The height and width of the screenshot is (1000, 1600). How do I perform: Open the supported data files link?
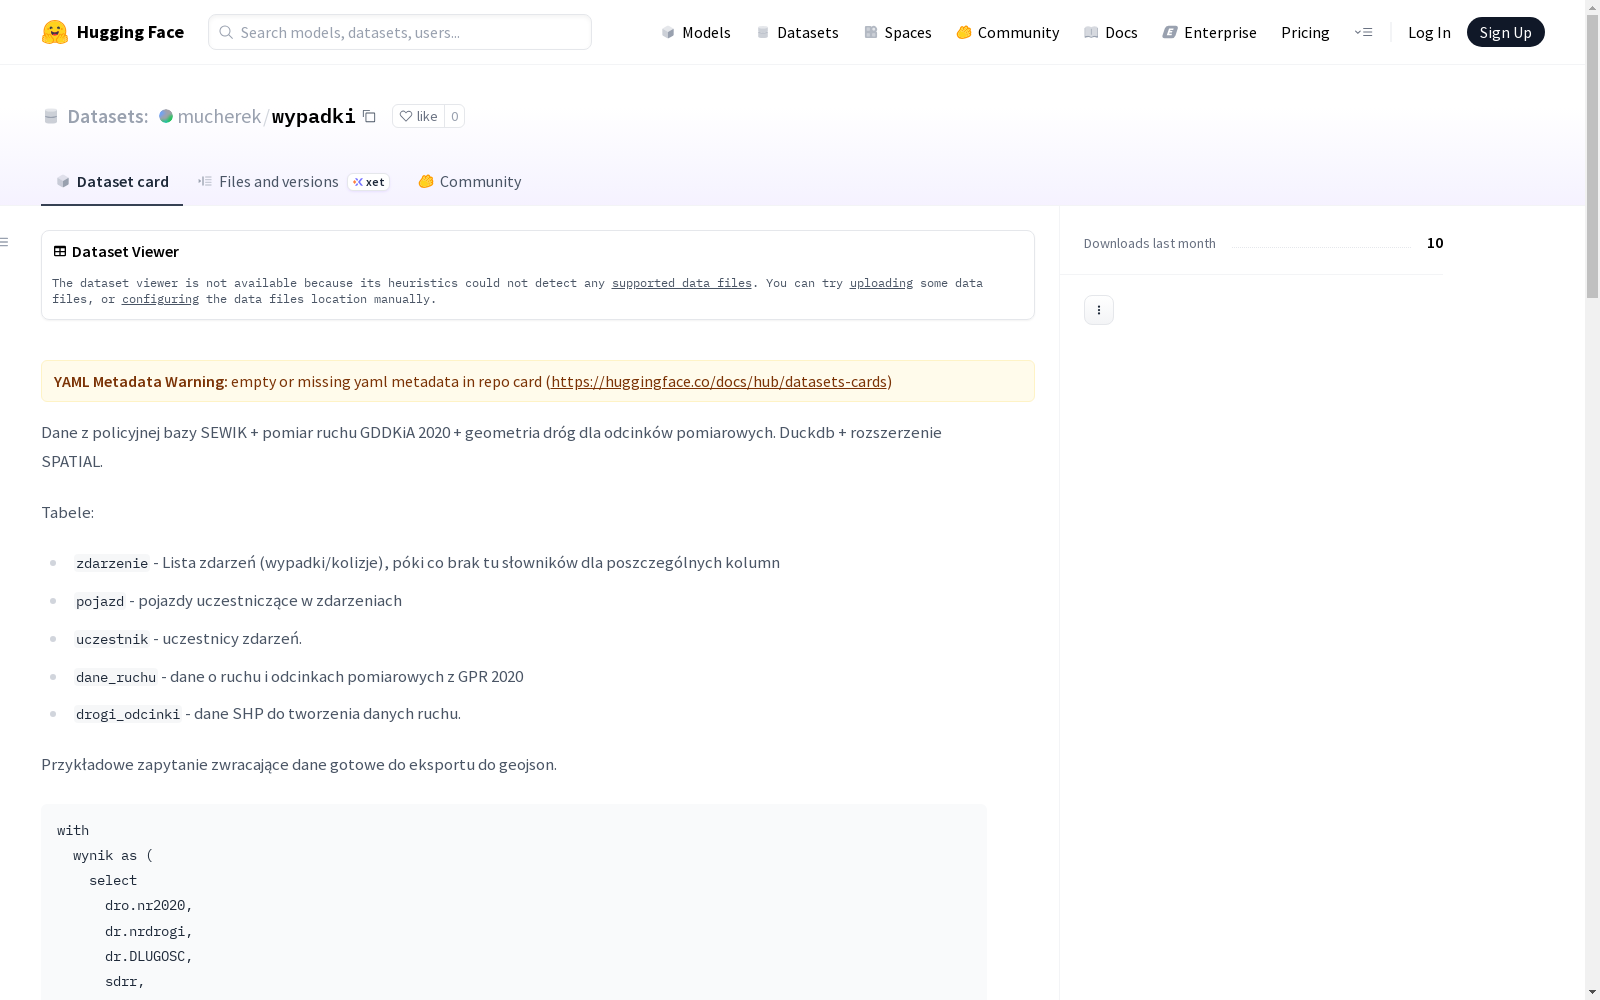682,283
